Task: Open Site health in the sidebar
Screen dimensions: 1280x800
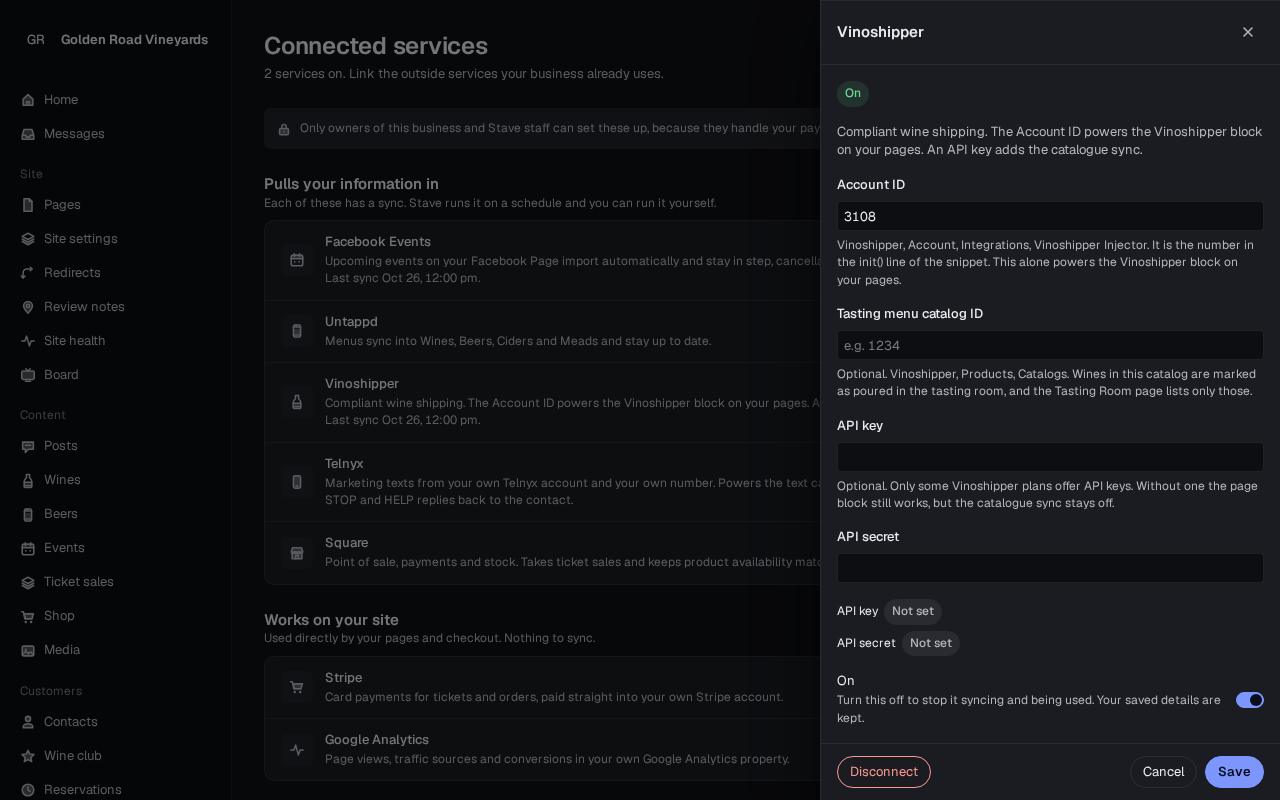Action: pyautogui.click(x=115, y=341)
